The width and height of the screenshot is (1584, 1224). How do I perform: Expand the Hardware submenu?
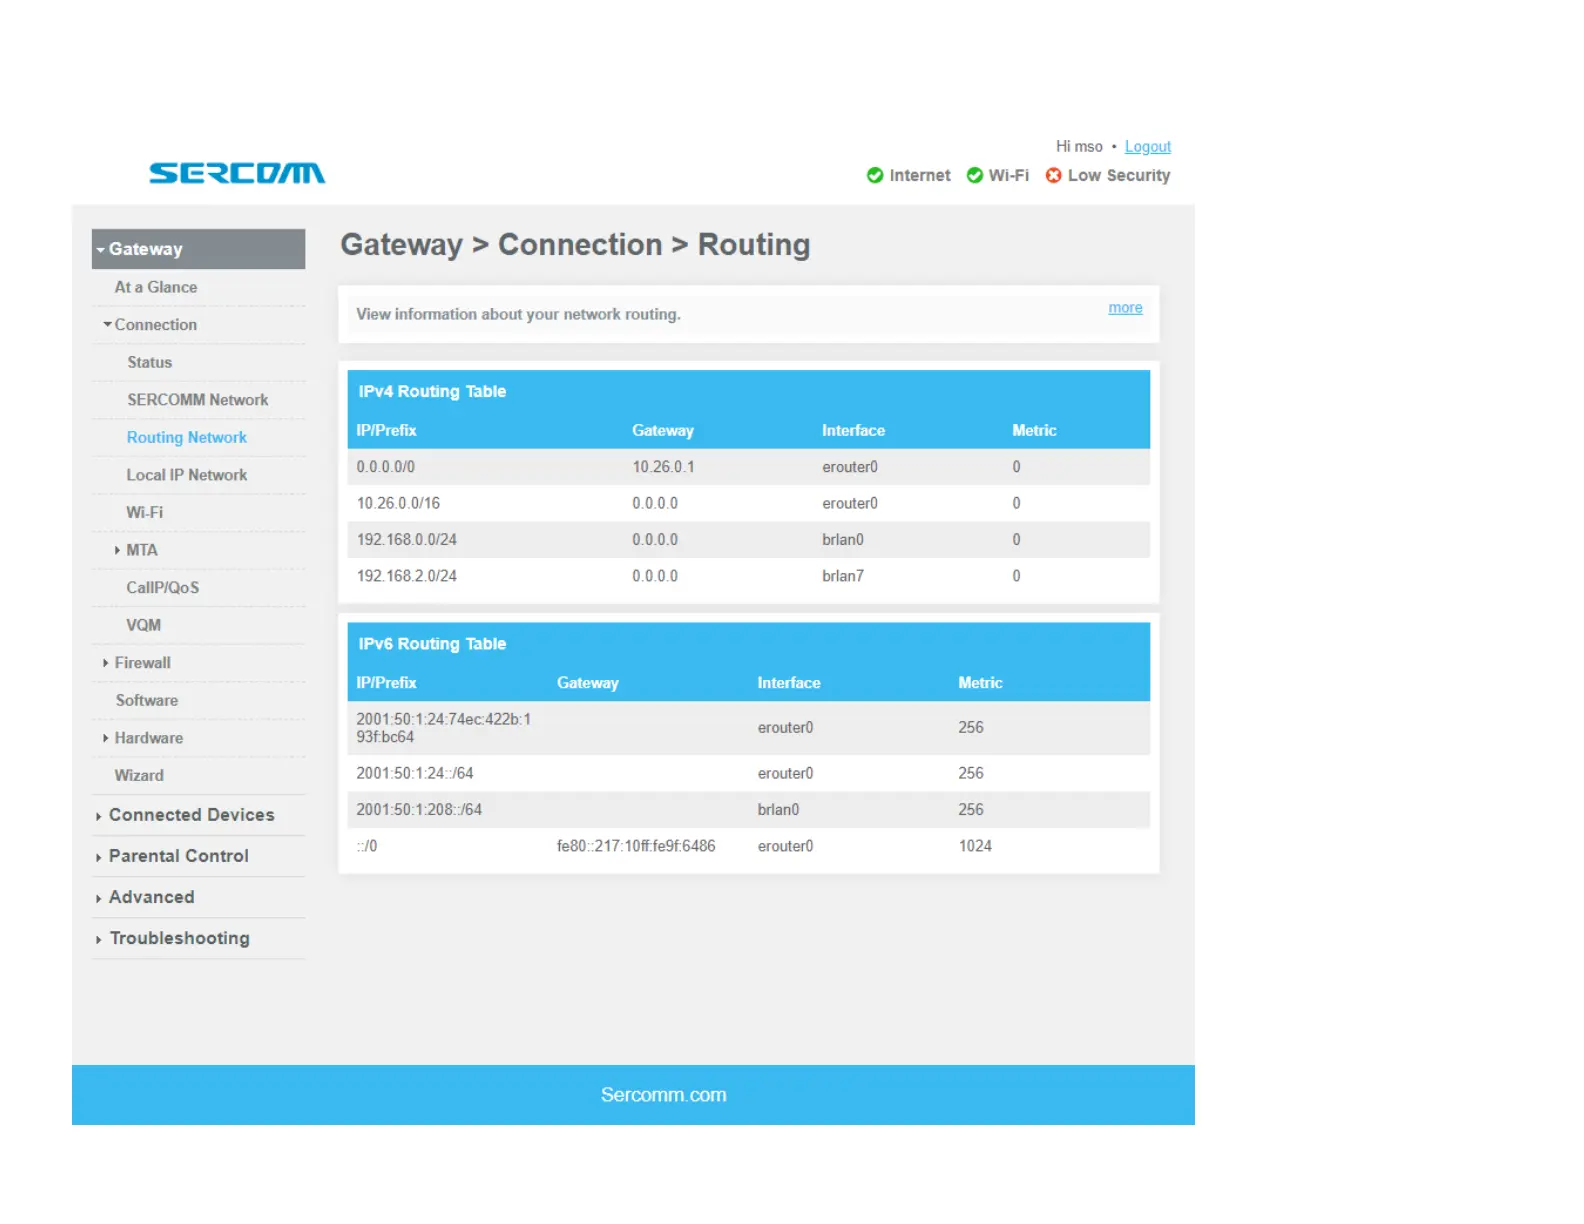coord(148,738)
